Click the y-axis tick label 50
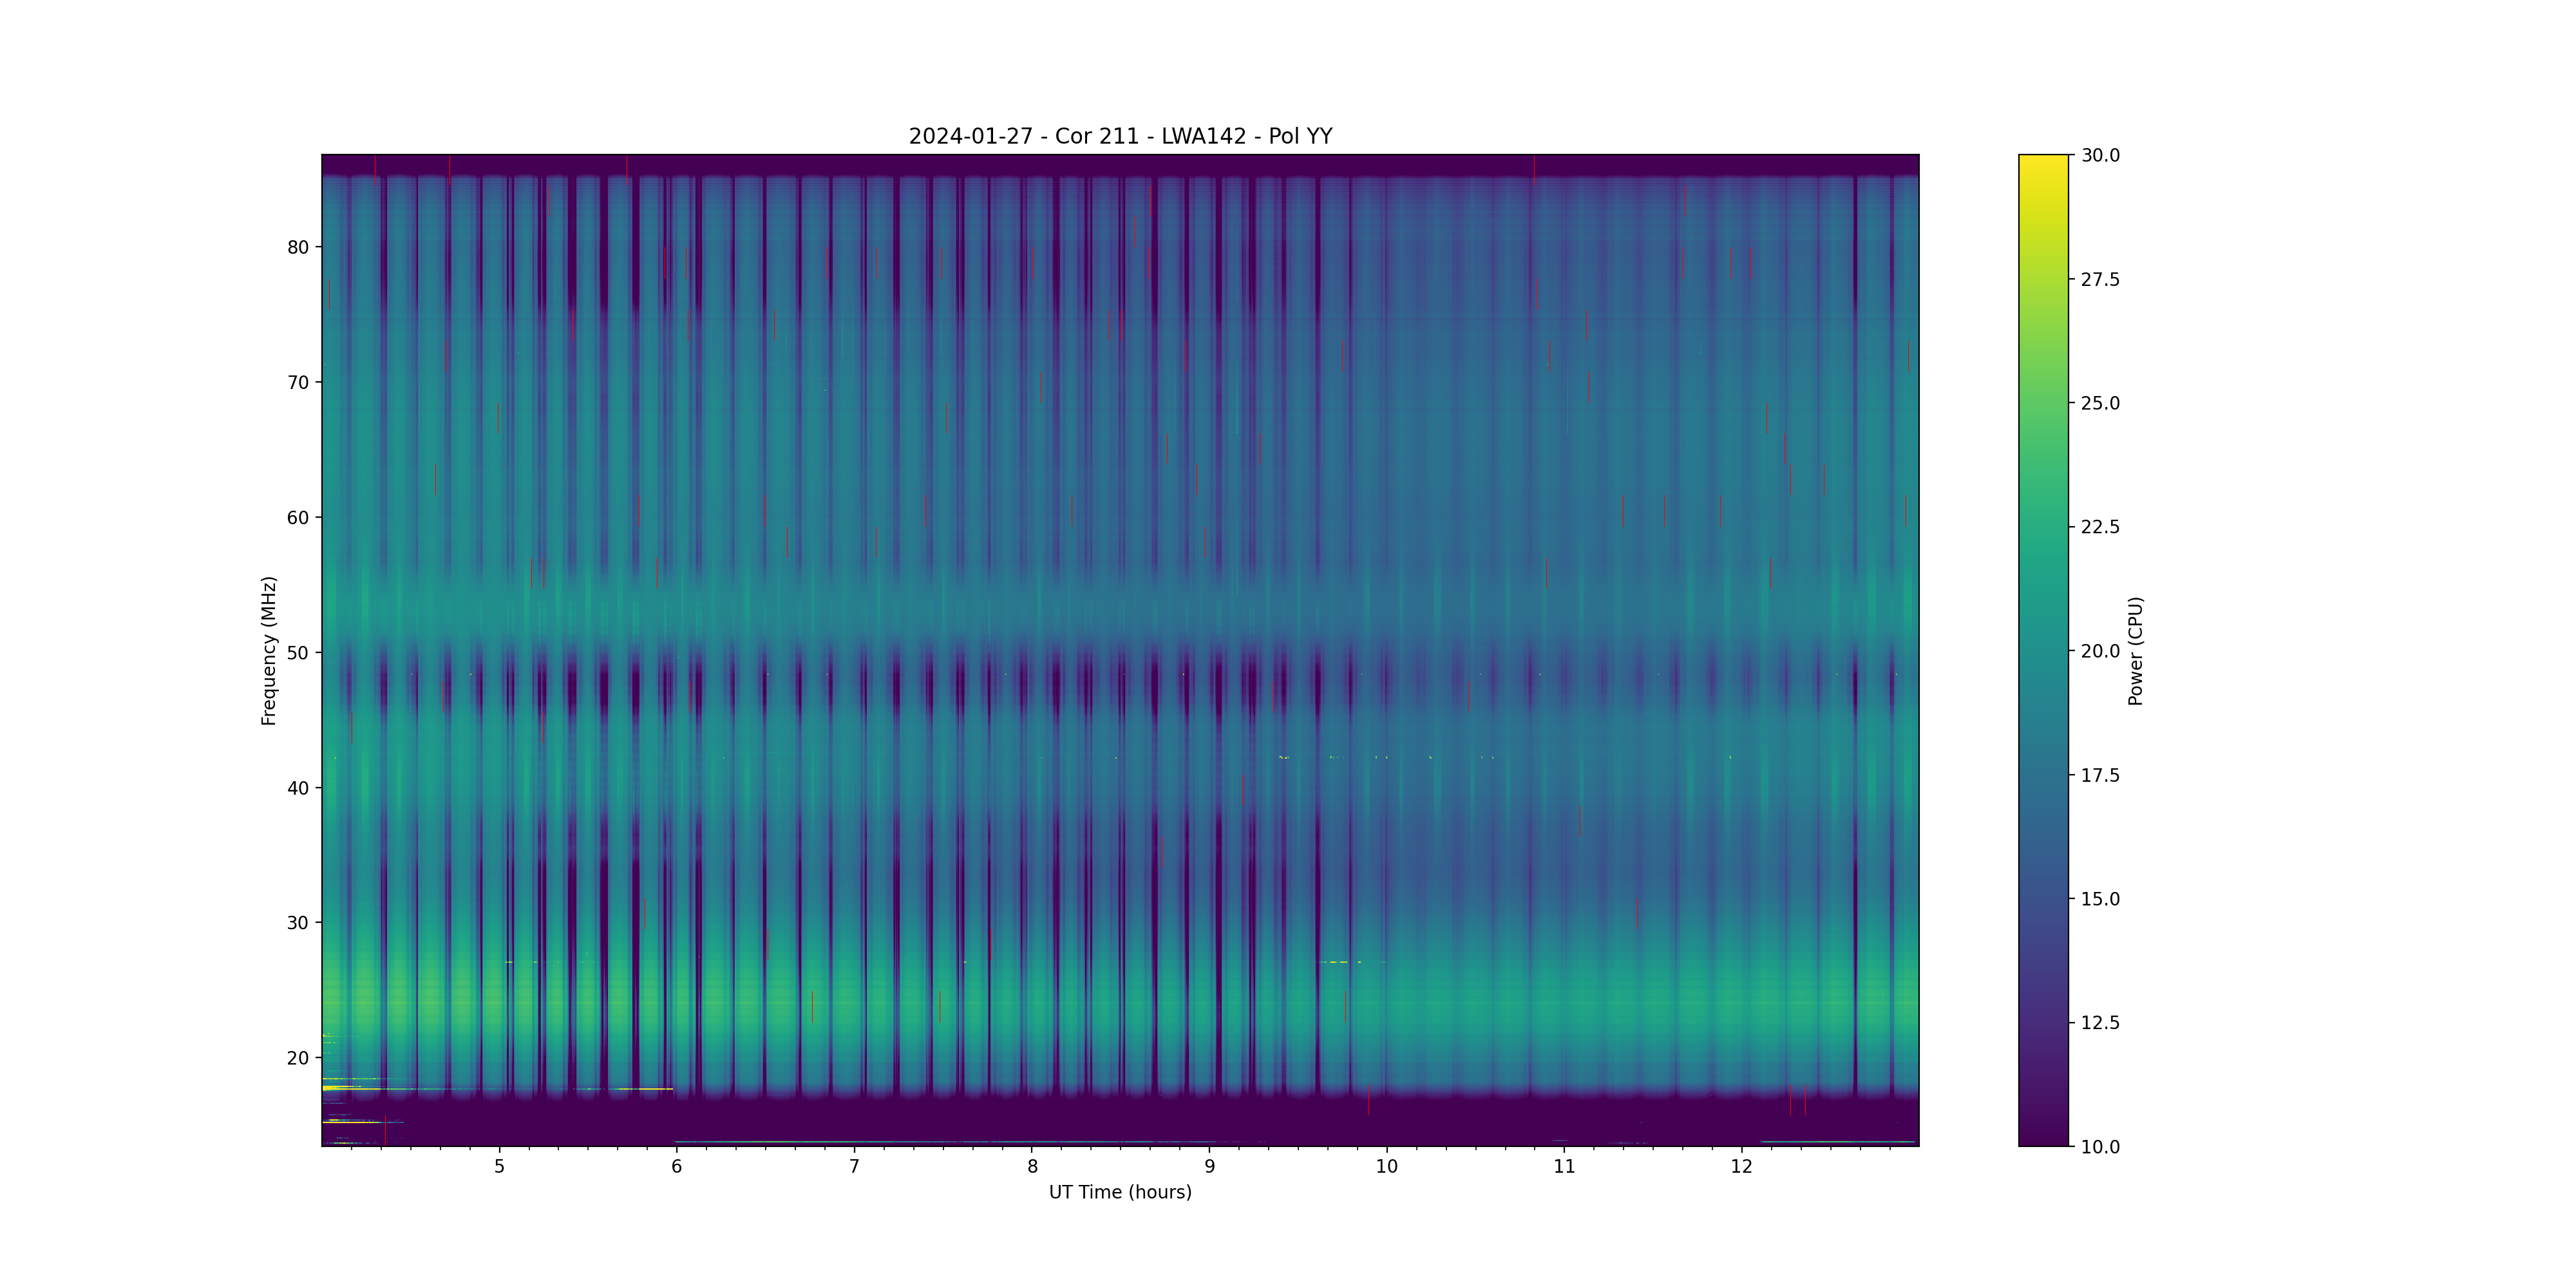 point(298,653)
